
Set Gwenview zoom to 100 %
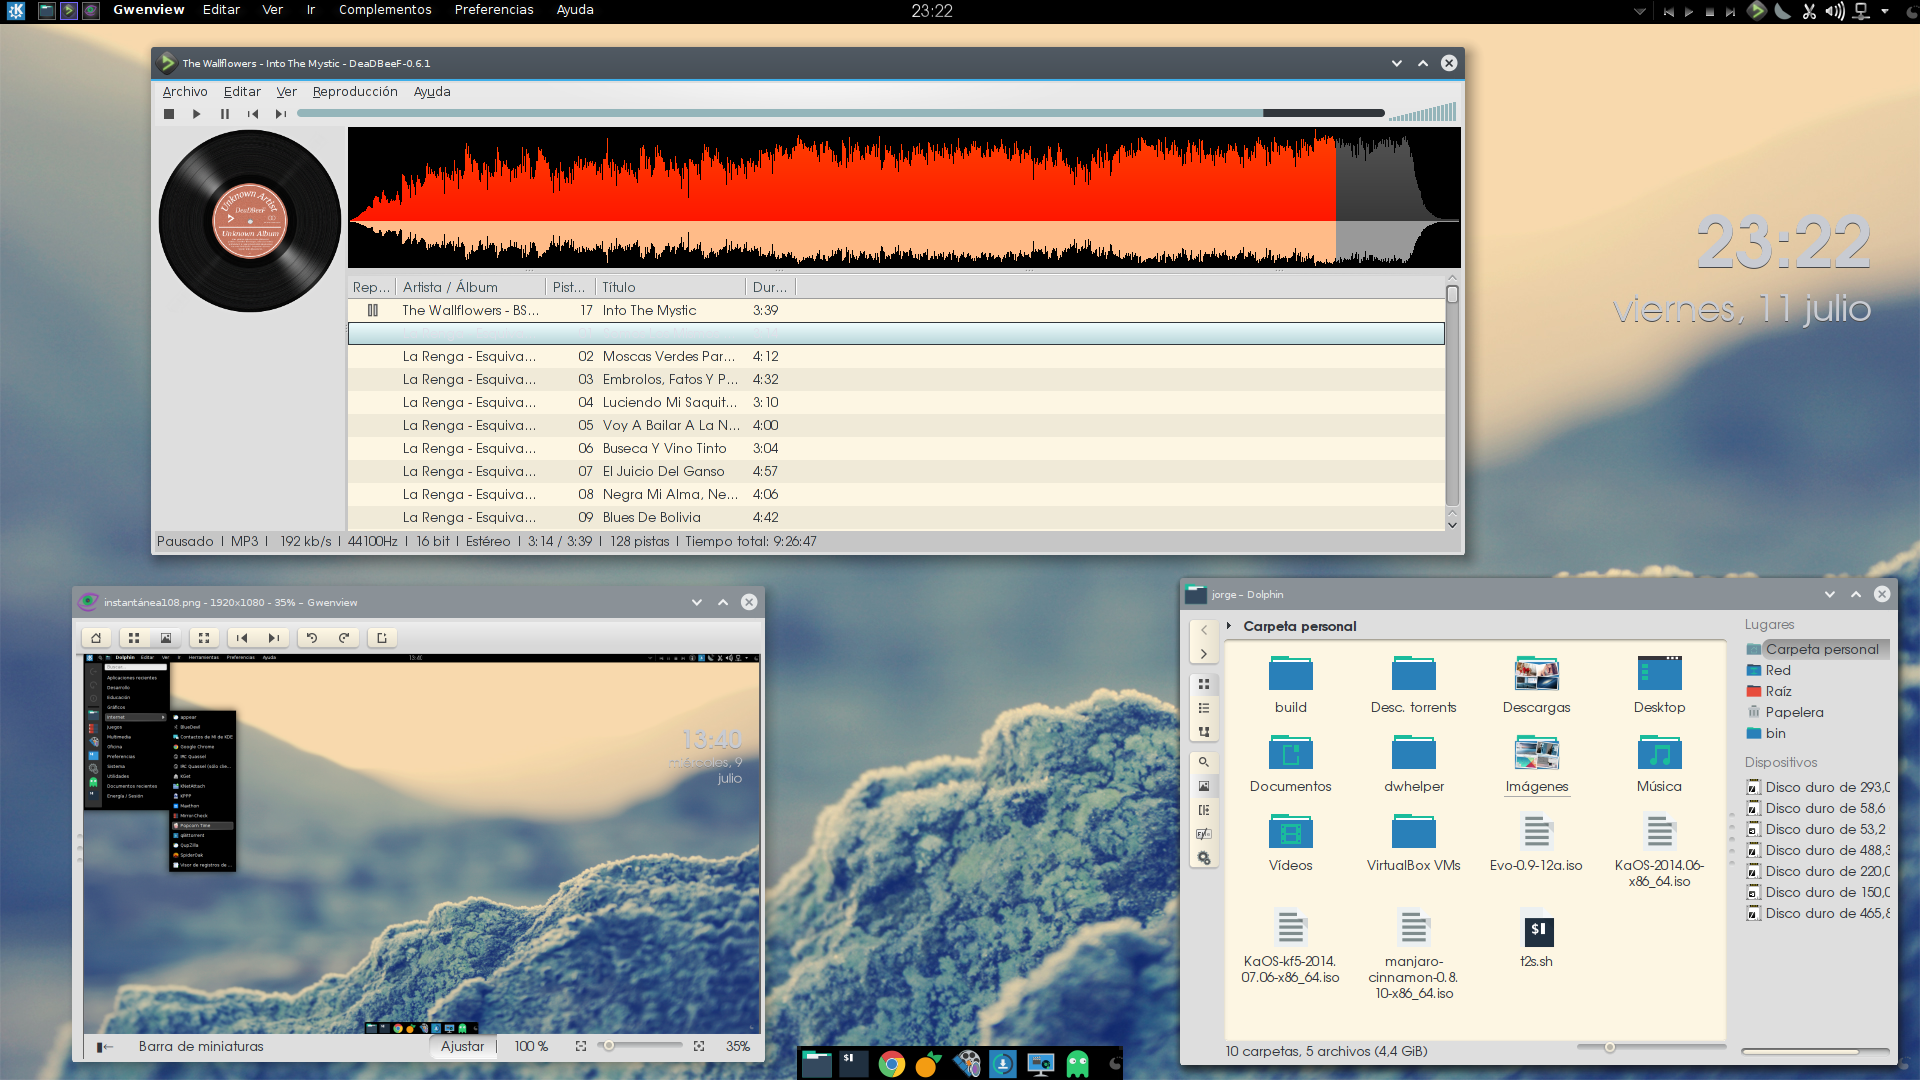click(531, 1047)
